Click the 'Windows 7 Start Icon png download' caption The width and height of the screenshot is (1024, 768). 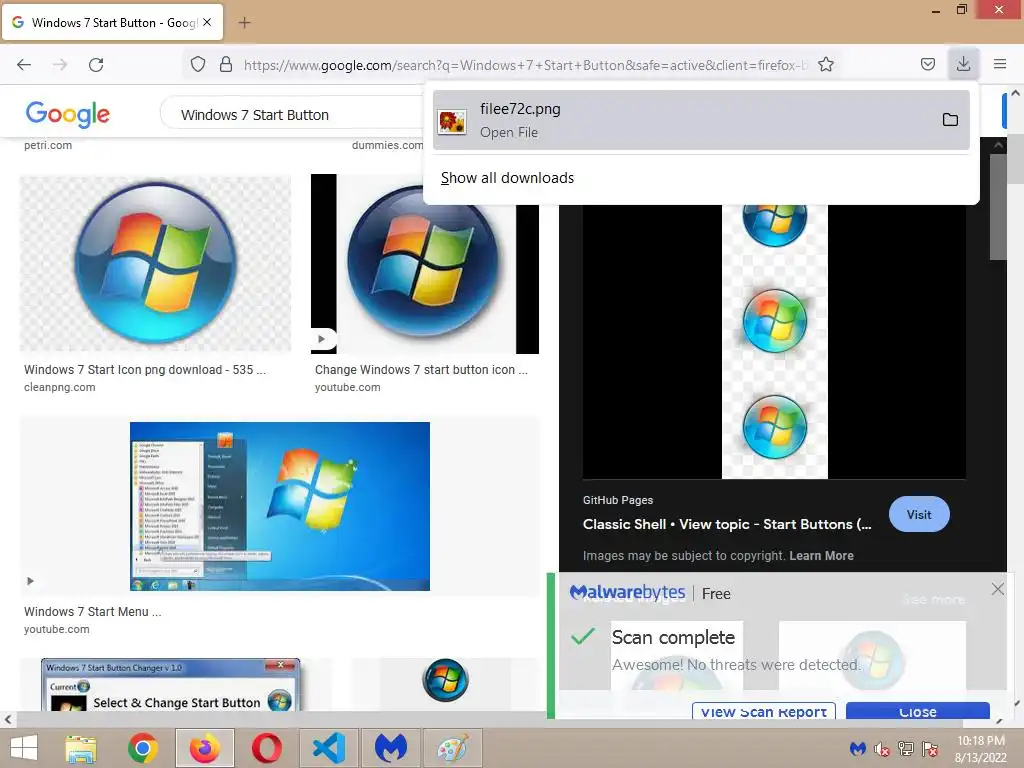(x=145, y=370)
